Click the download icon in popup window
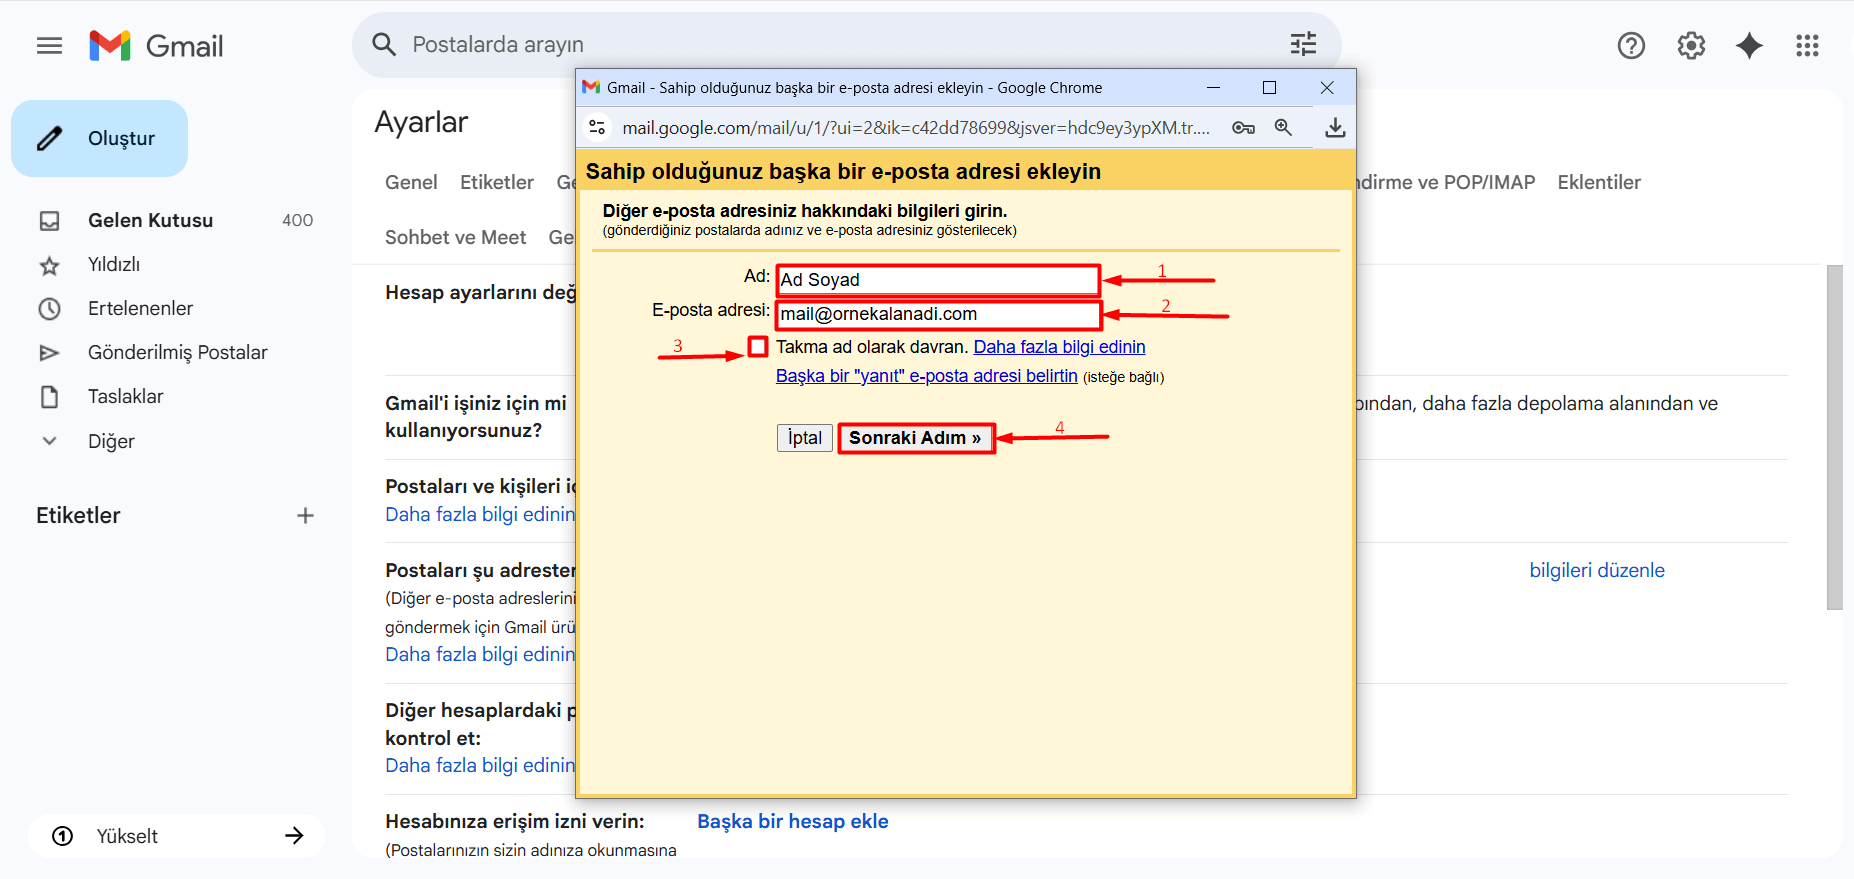Image resolution: width=1854 pixels, height=879 pixels. tap(1335, 128)
